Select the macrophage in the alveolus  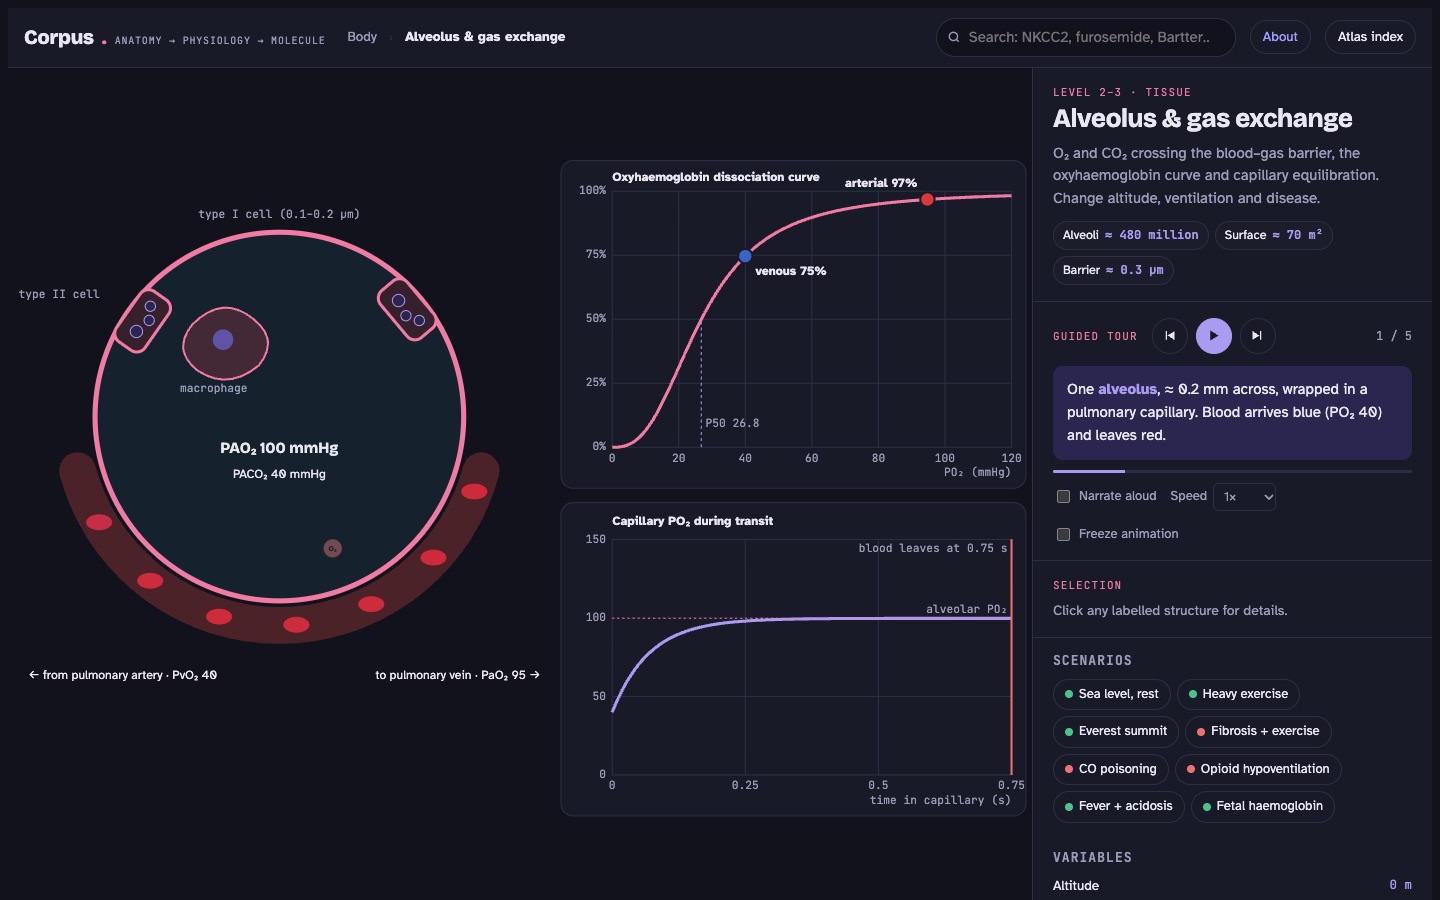(224, 341)
